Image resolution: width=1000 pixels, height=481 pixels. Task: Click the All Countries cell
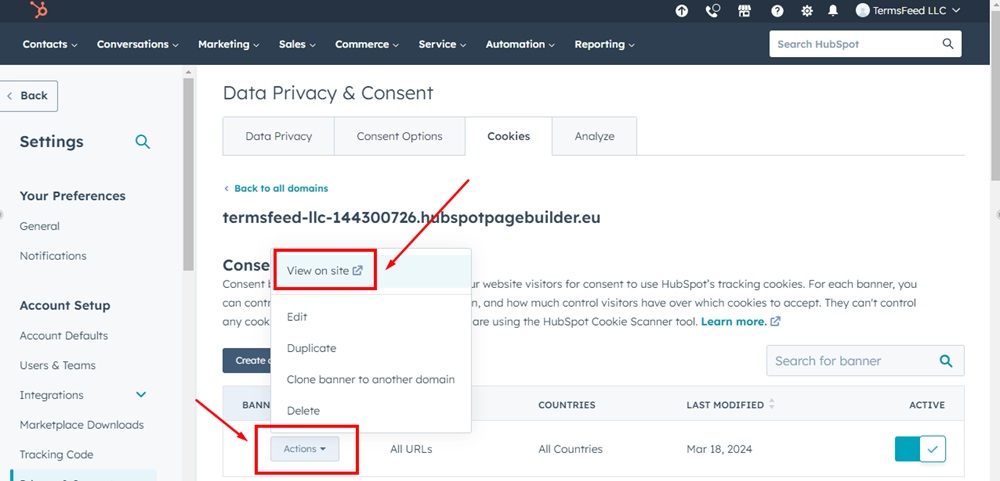pos(570,449)
